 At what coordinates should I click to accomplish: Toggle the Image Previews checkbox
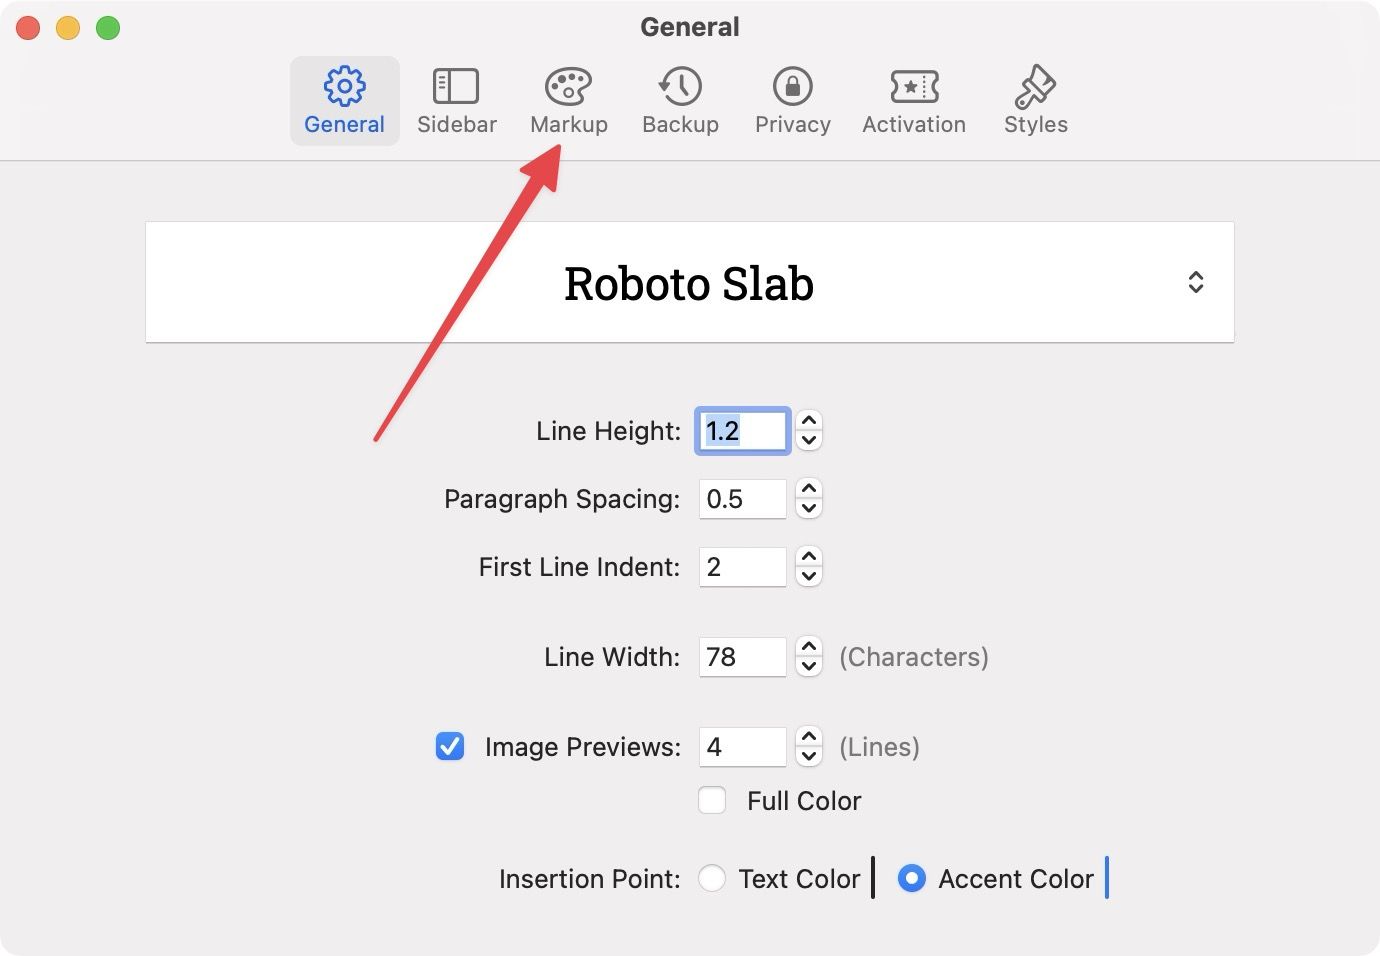pos(450,747)
